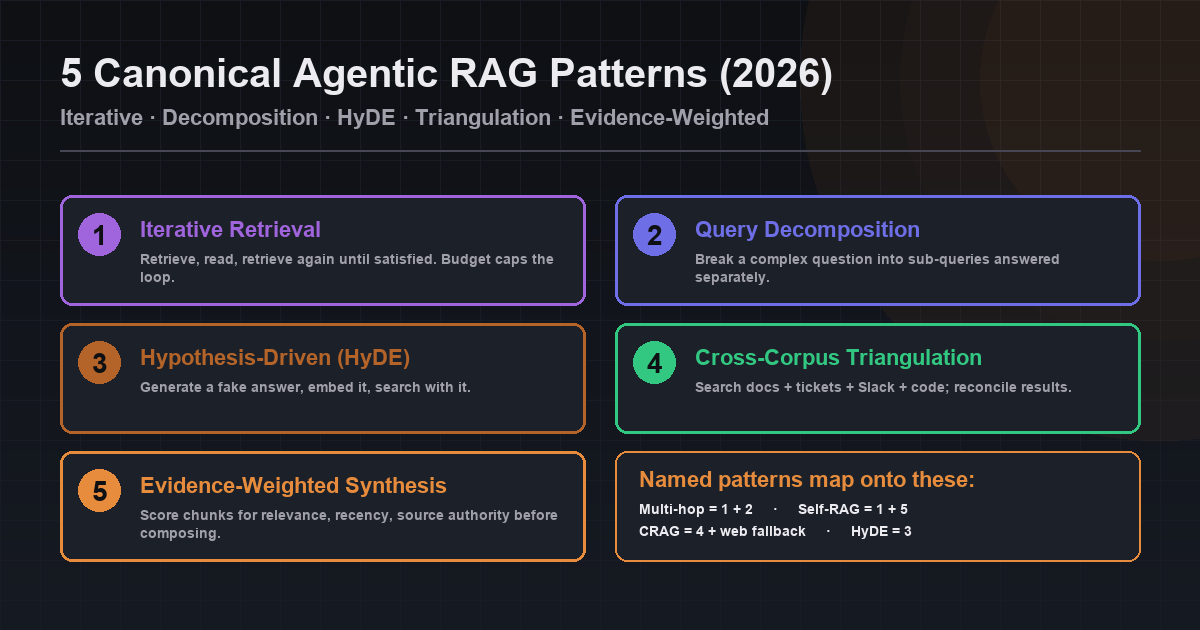The width and height of the screenshot is (1200, 630).
Task: Select the 'Query Decomposition' card heading
Action: (807, 230)
